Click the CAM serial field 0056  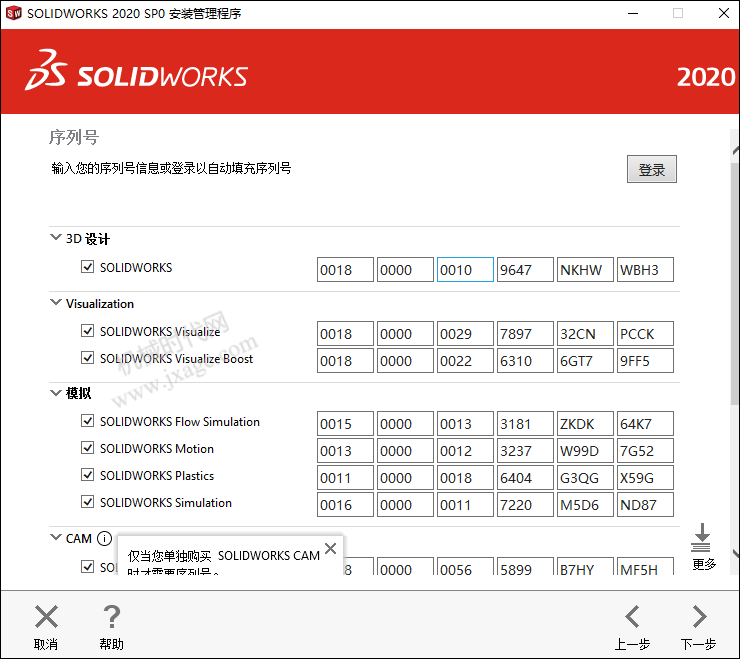pos(465,566)
